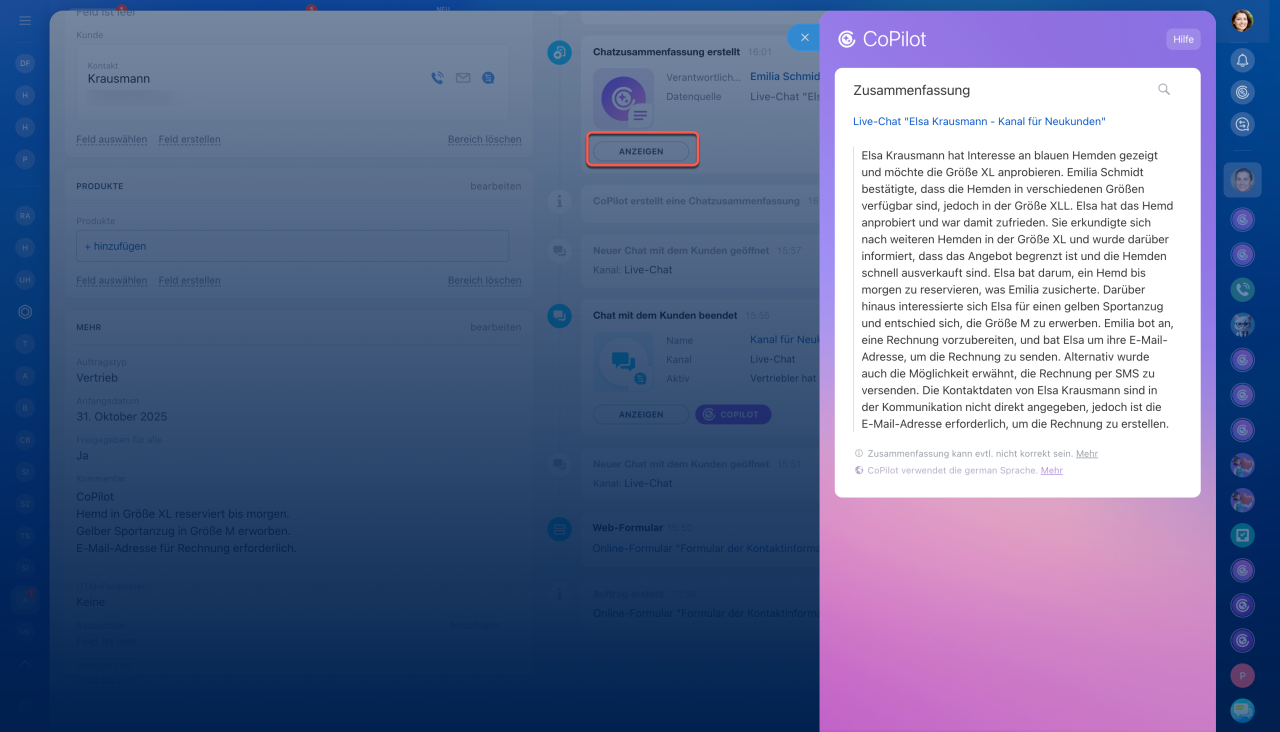This screenshot has width=1280, height=732.
Task: Open the hamburger menu in the left sidebar
Action: [x=25, y=21]
